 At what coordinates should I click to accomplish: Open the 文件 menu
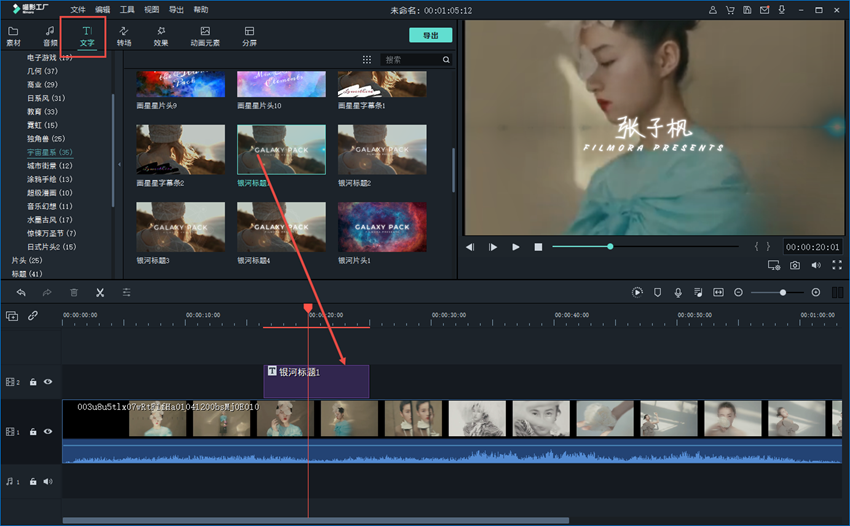(x=78, y=9)
